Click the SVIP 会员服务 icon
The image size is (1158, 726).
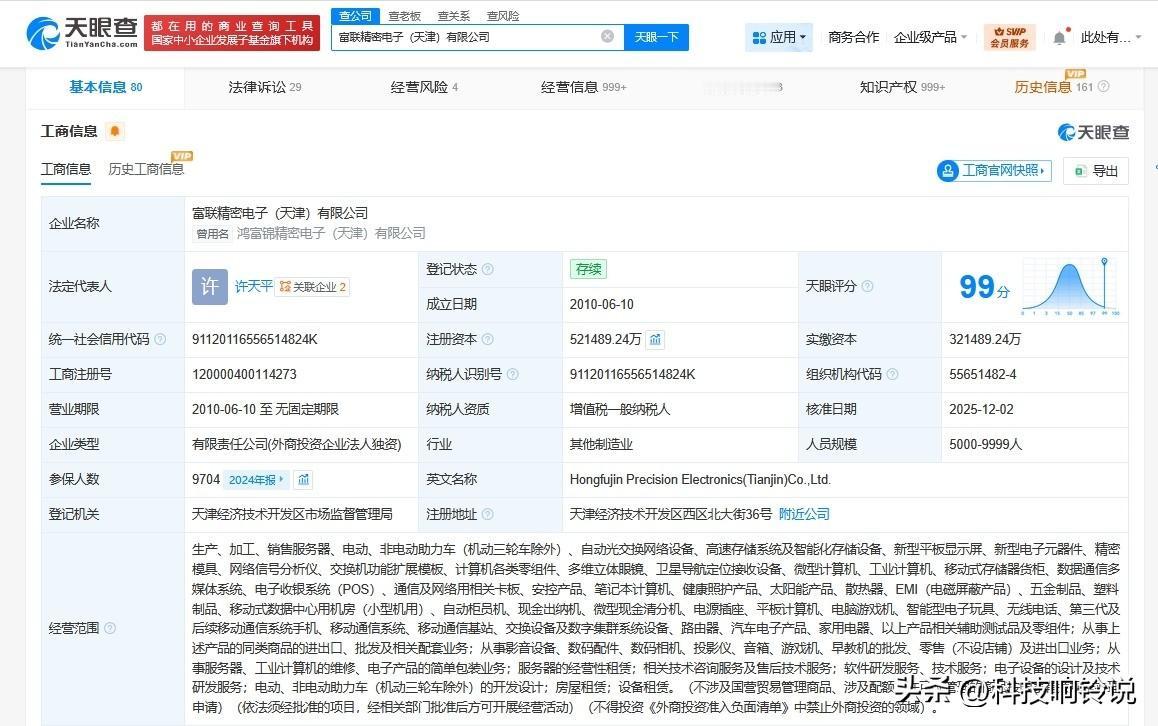pyautogui.click(x=1010, y=36)
